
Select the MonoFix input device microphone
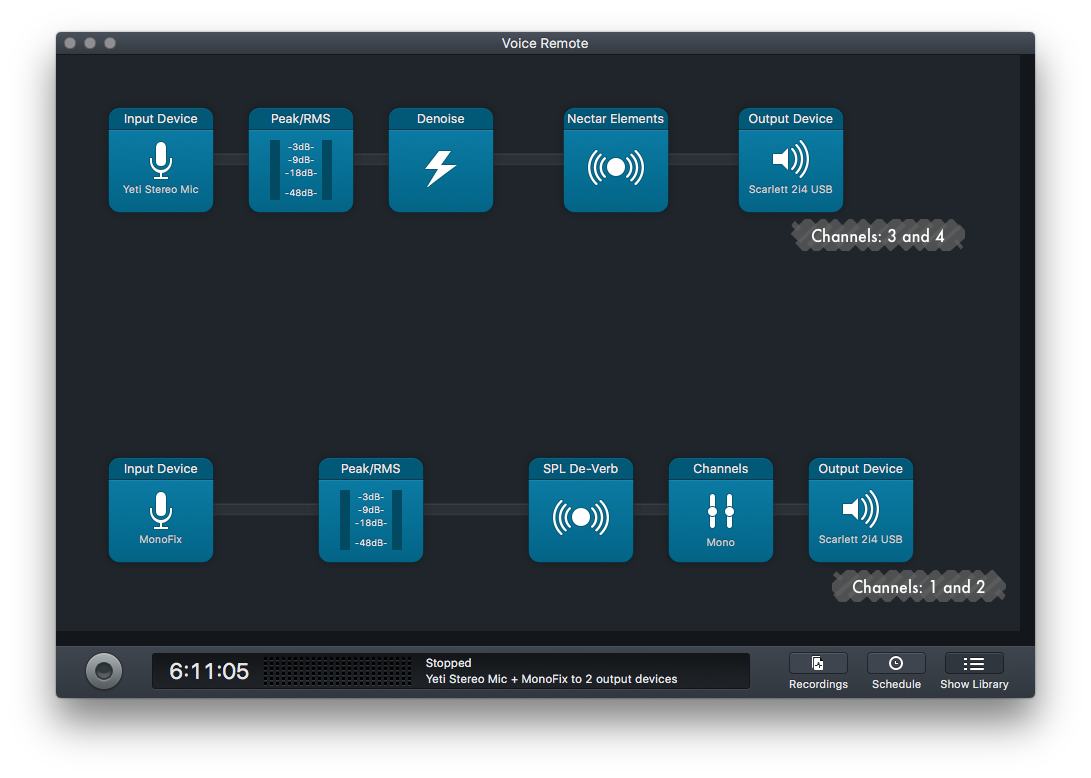pos(160,510)
